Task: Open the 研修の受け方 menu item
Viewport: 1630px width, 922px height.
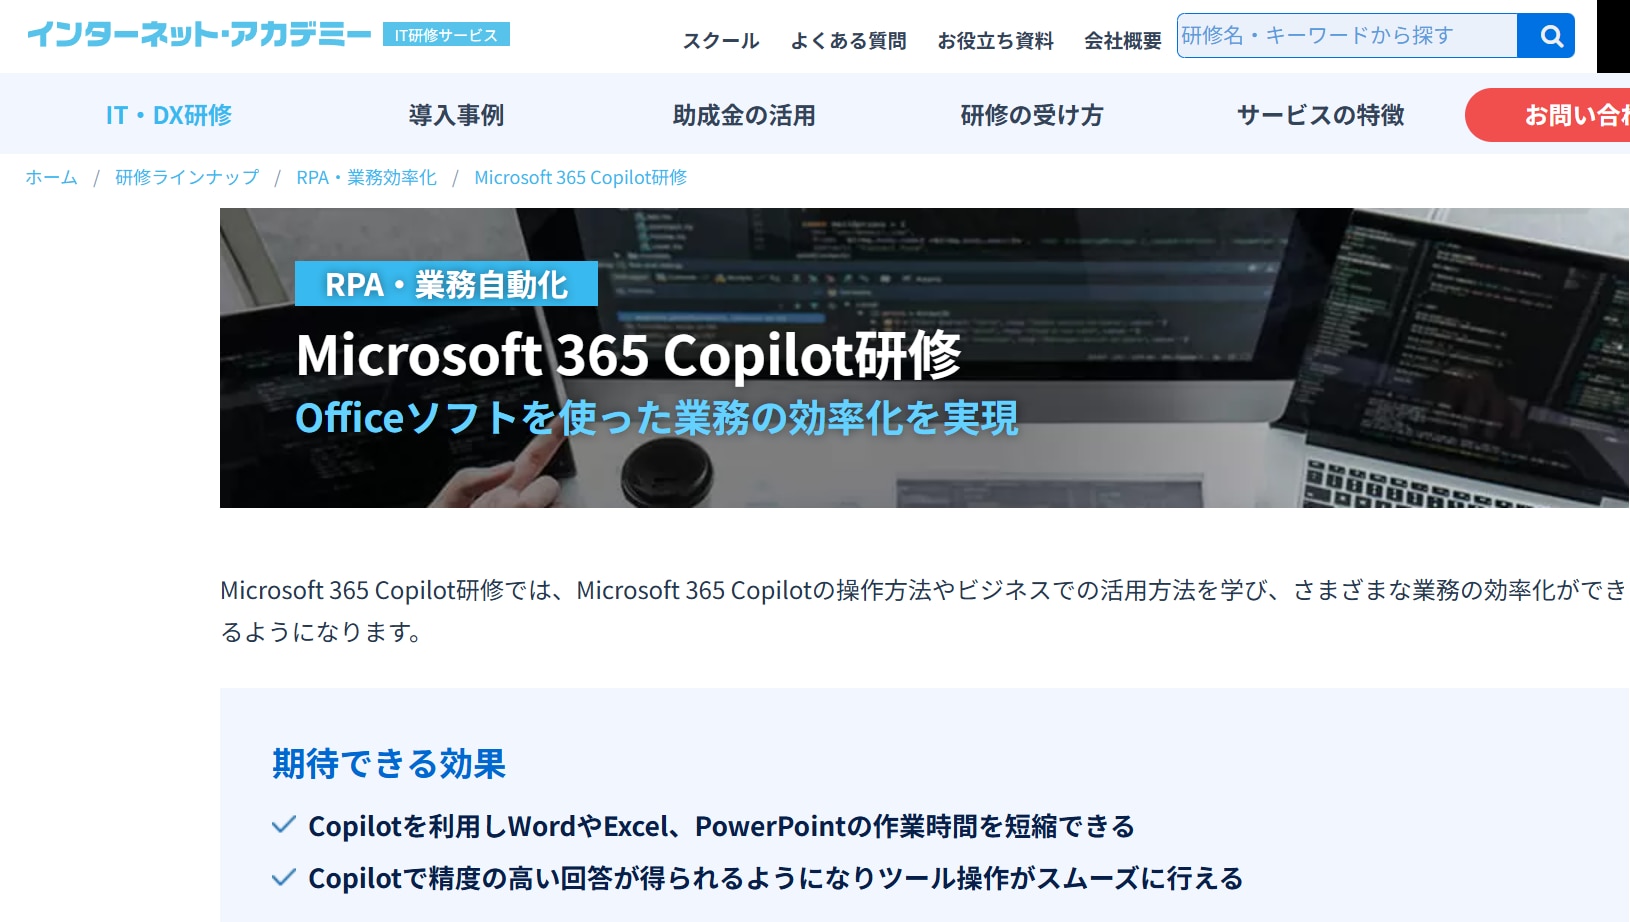Action: click(x=1032, y=115)
